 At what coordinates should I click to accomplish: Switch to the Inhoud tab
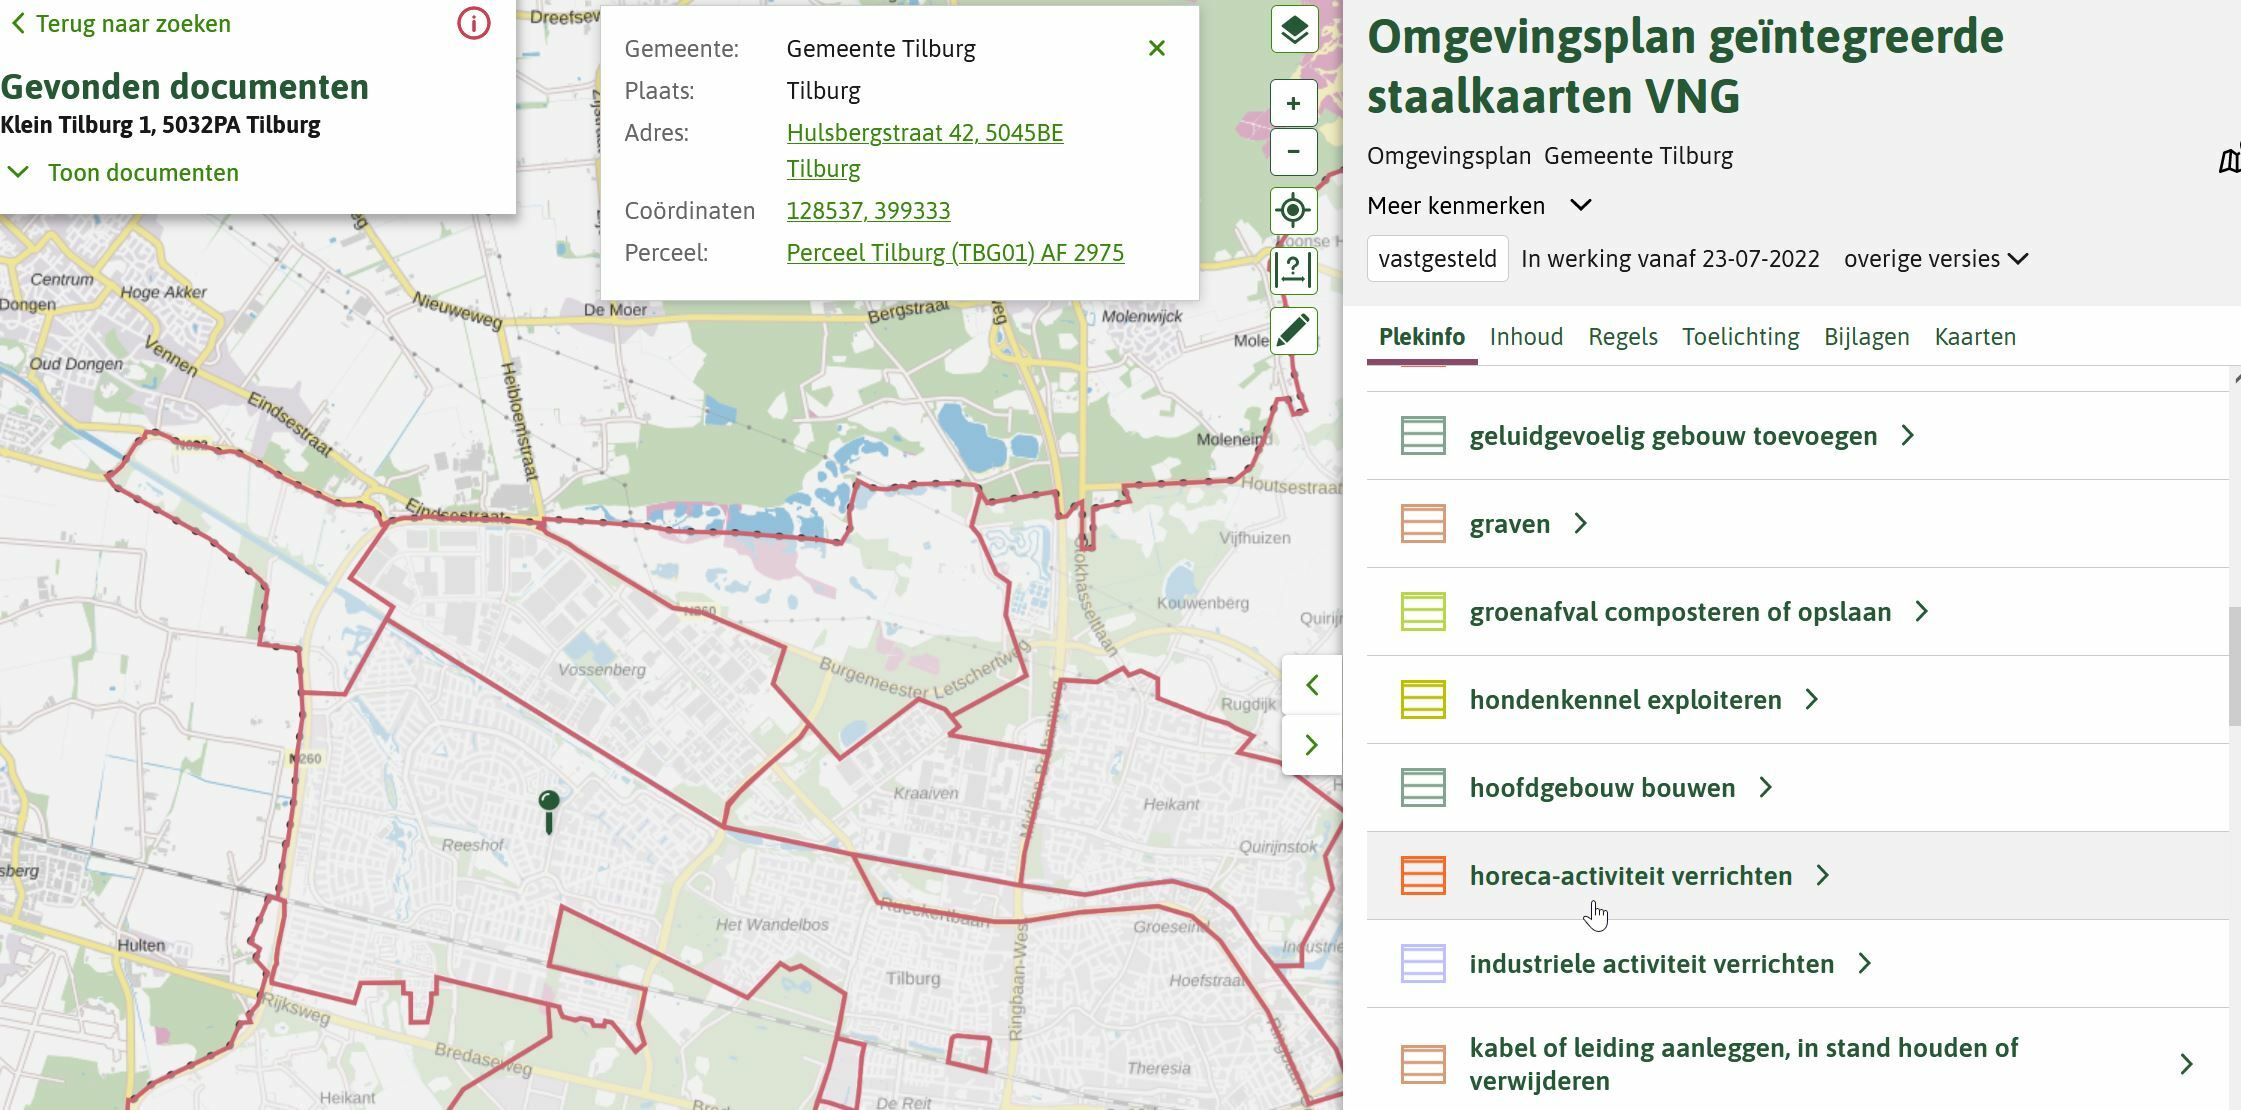1526,337
